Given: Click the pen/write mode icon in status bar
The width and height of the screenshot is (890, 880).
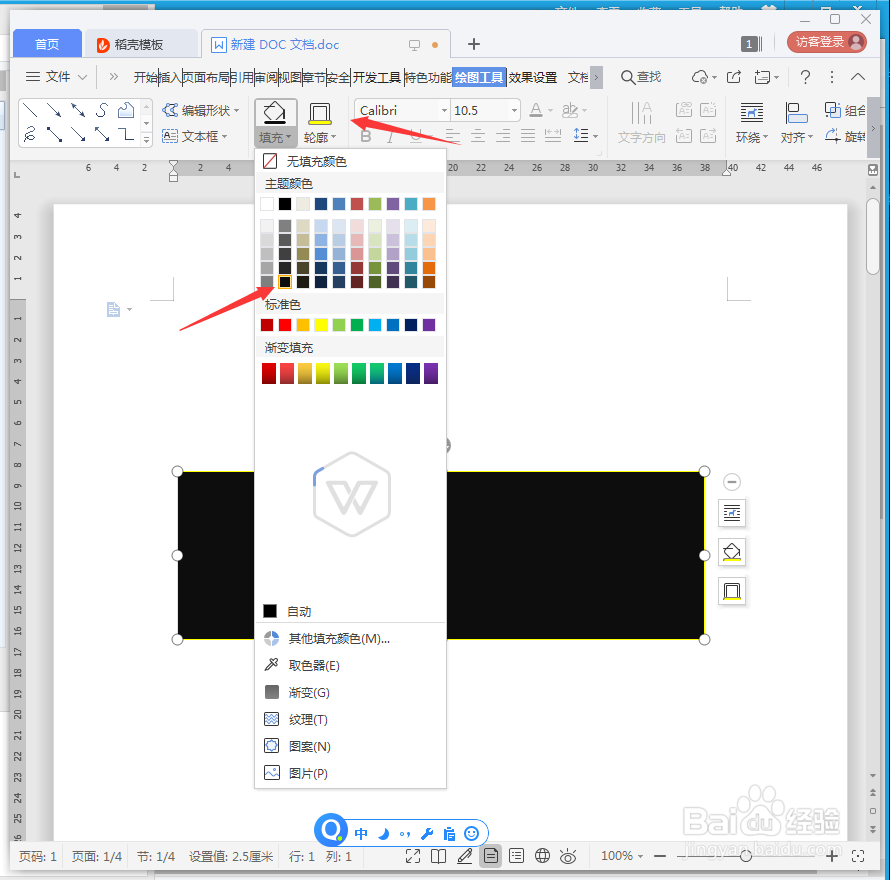Looking at the screenshot, I should [x=464, y=856].
